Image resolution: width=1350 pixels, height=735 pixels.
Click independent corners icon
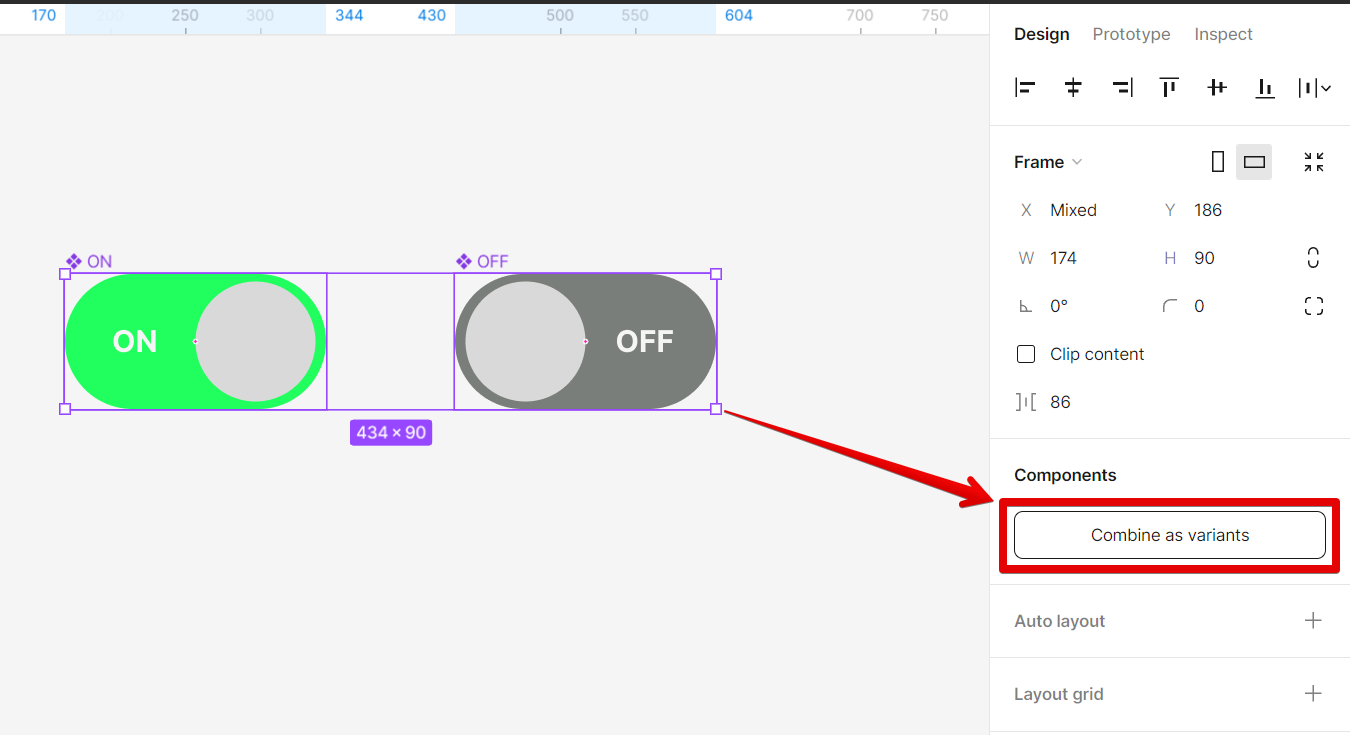coord(1314,306)
